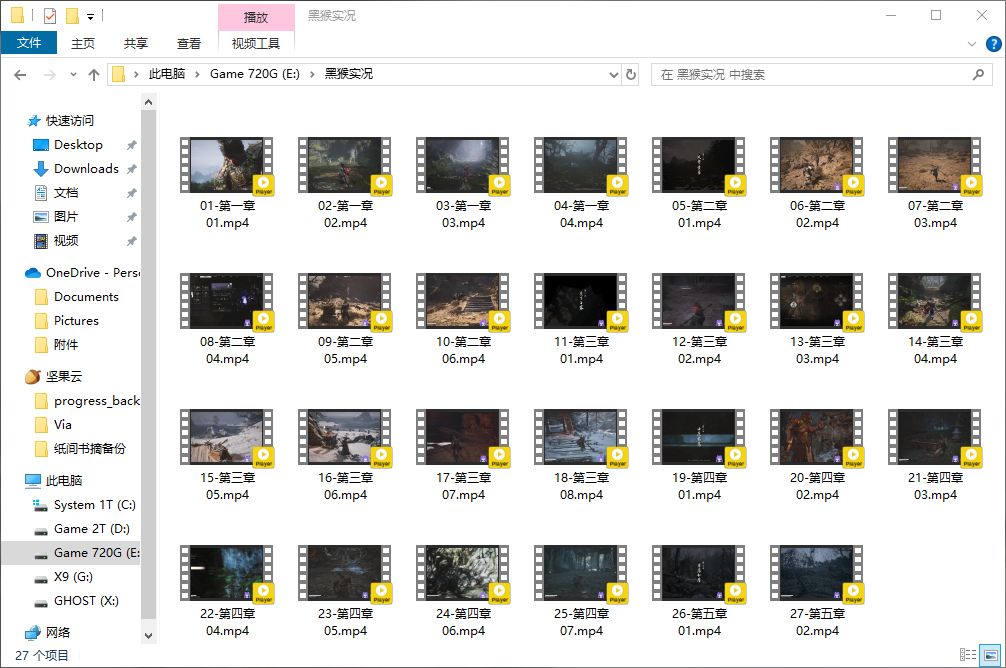Click the 播放 contextual tab header
This screenshot has height=668, width=1006.
click(256, 17)
